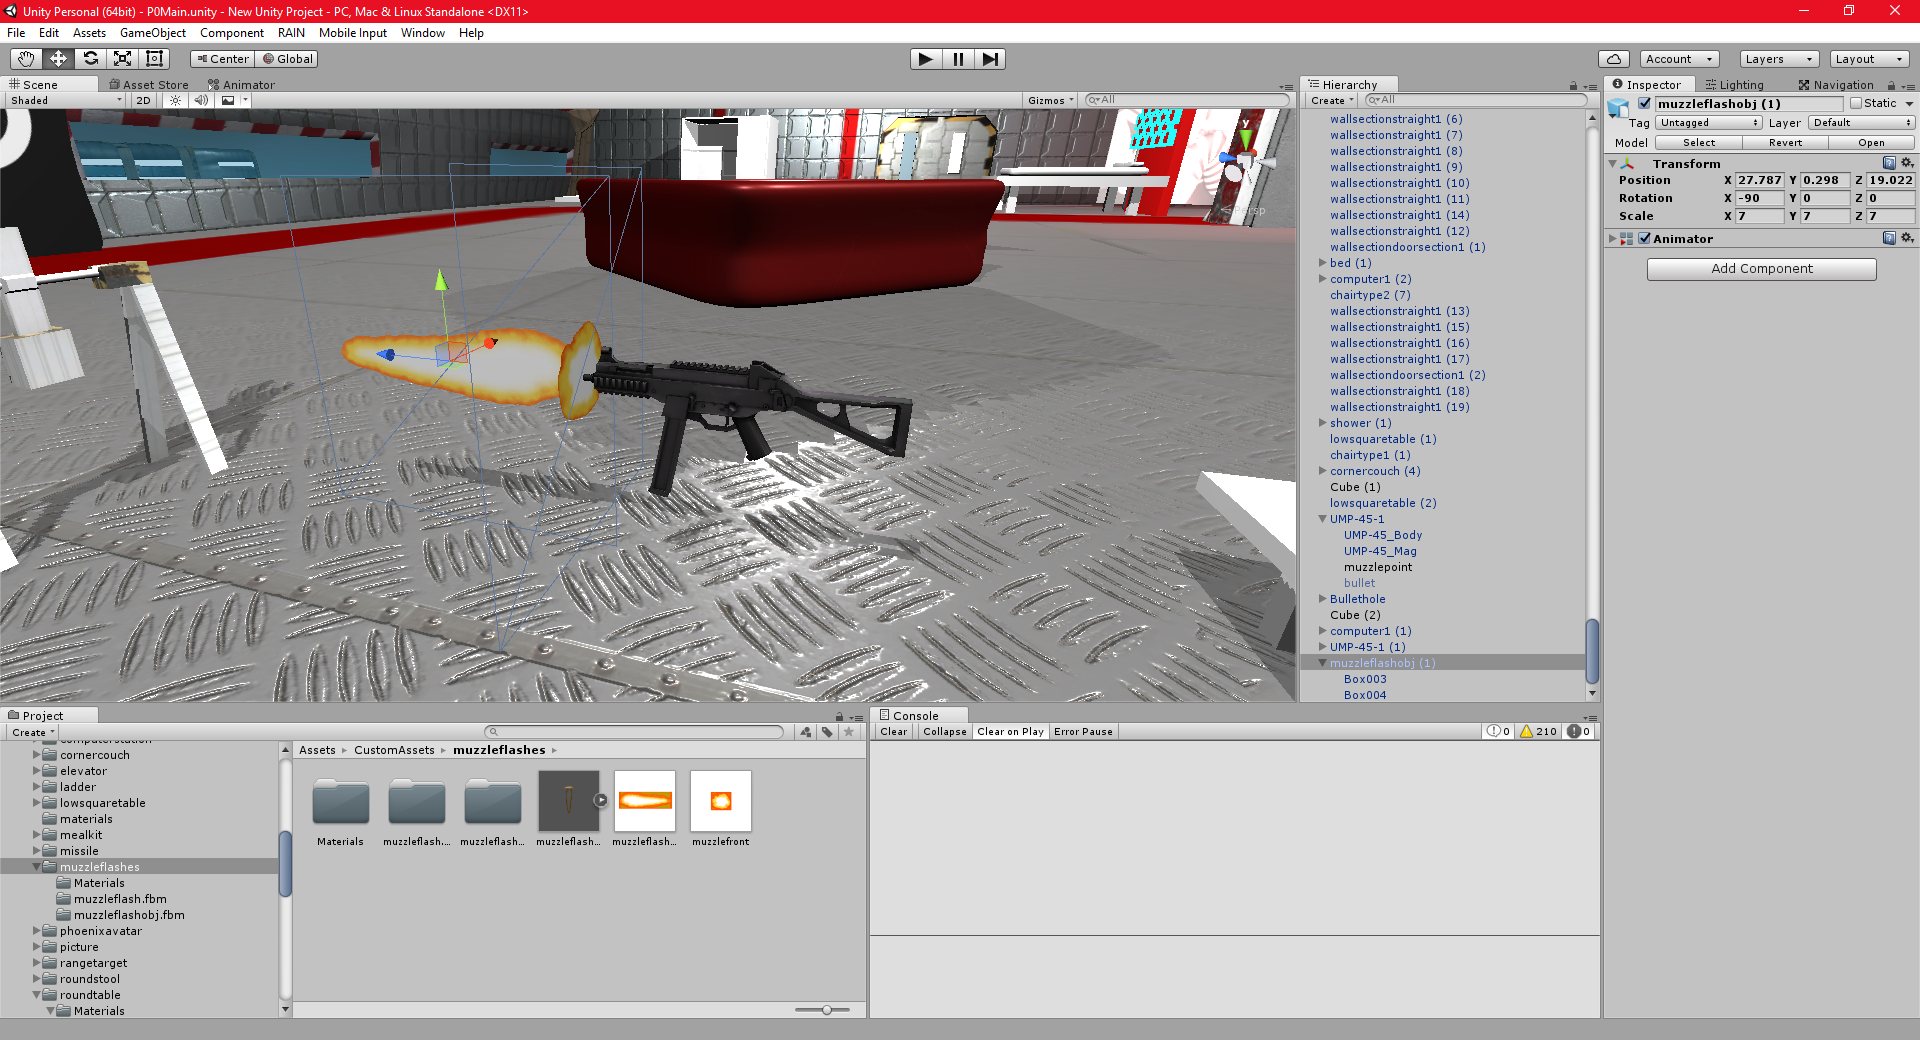This screenshot has height=1040, width=1920.
Task: Select the Rect transform tool
Action: coord(154,59)
